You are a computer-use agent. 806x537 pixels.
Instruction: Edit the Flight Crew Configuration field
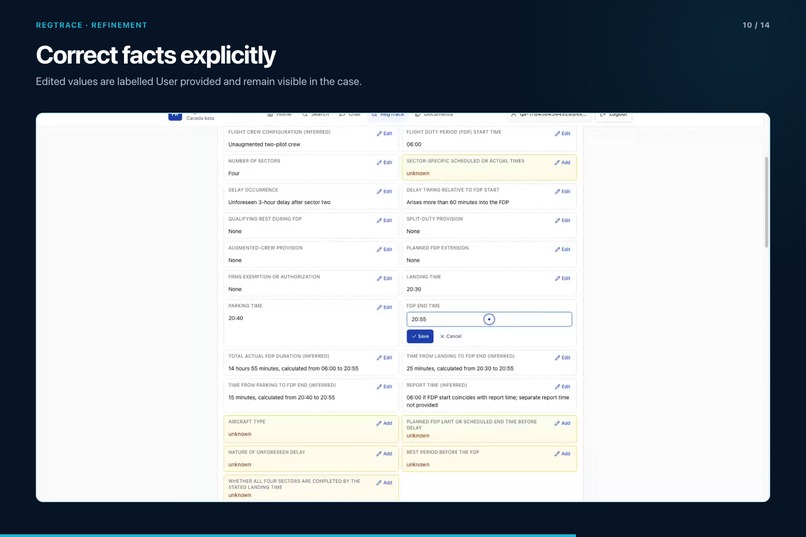point(384,134)
